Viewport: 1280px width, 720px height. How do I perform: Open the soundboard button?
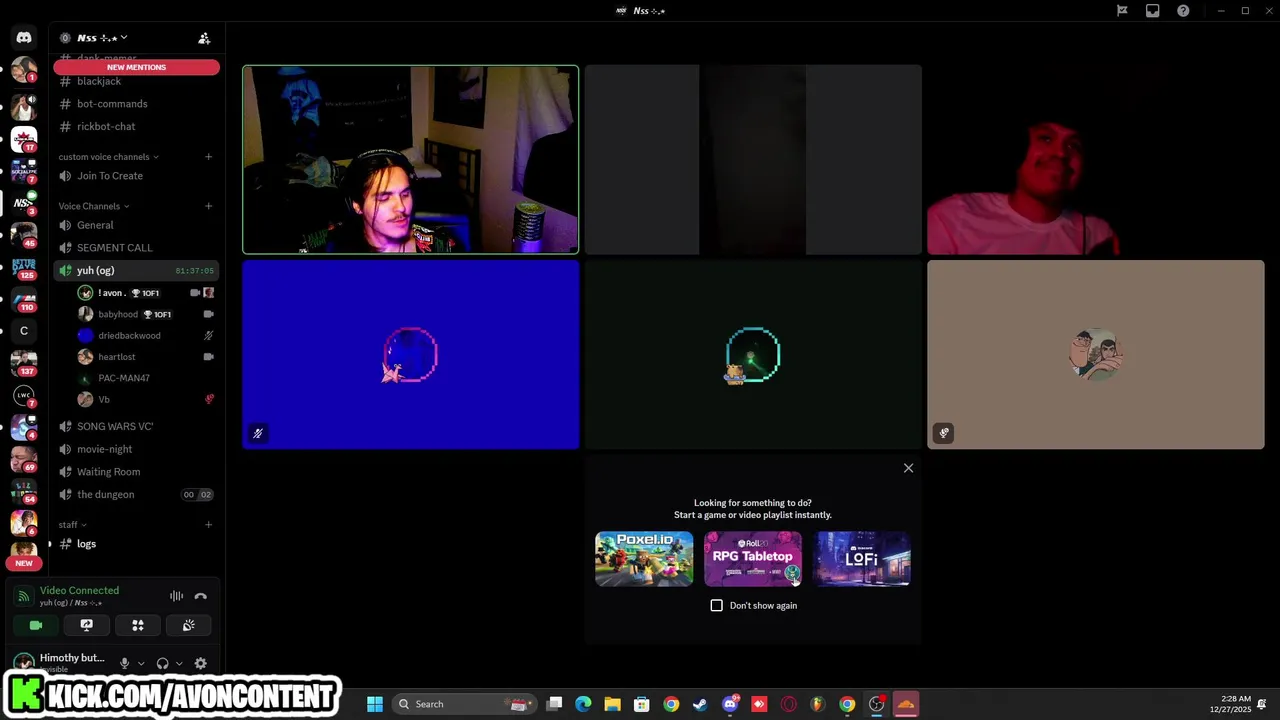click(188, 625)
